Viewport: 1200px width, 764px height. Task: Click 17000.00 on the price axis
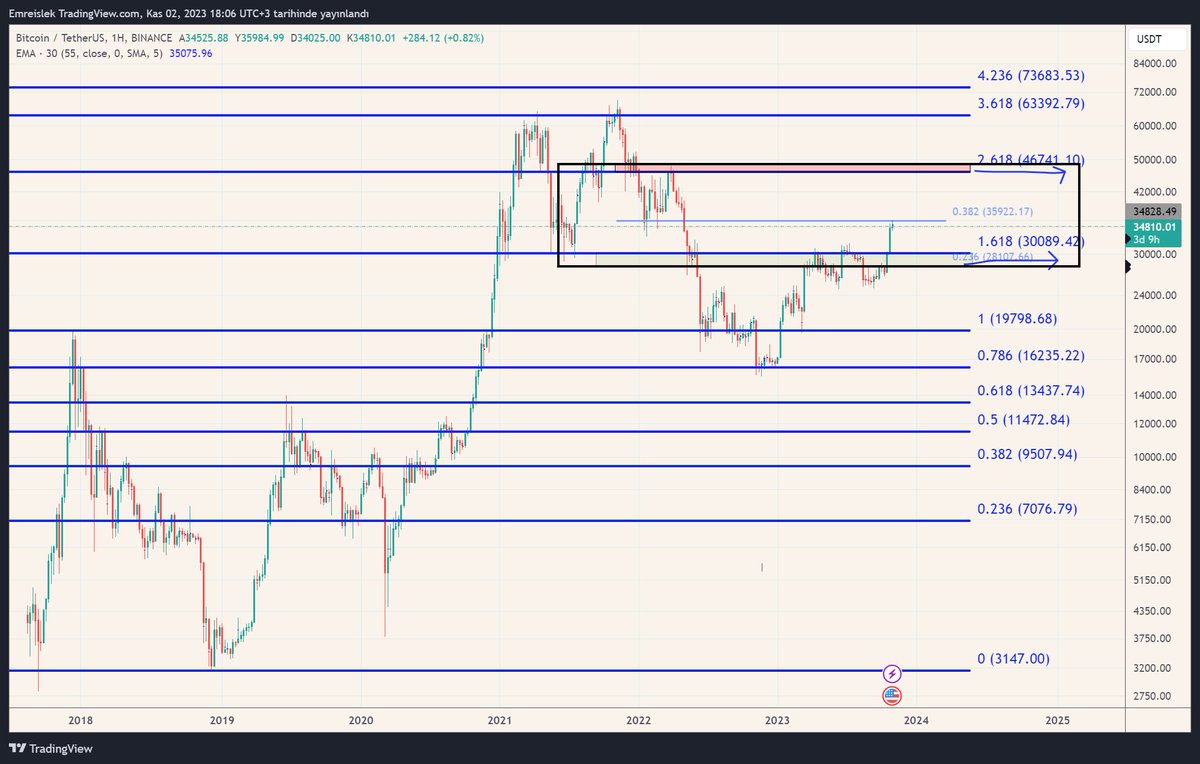1157,359
